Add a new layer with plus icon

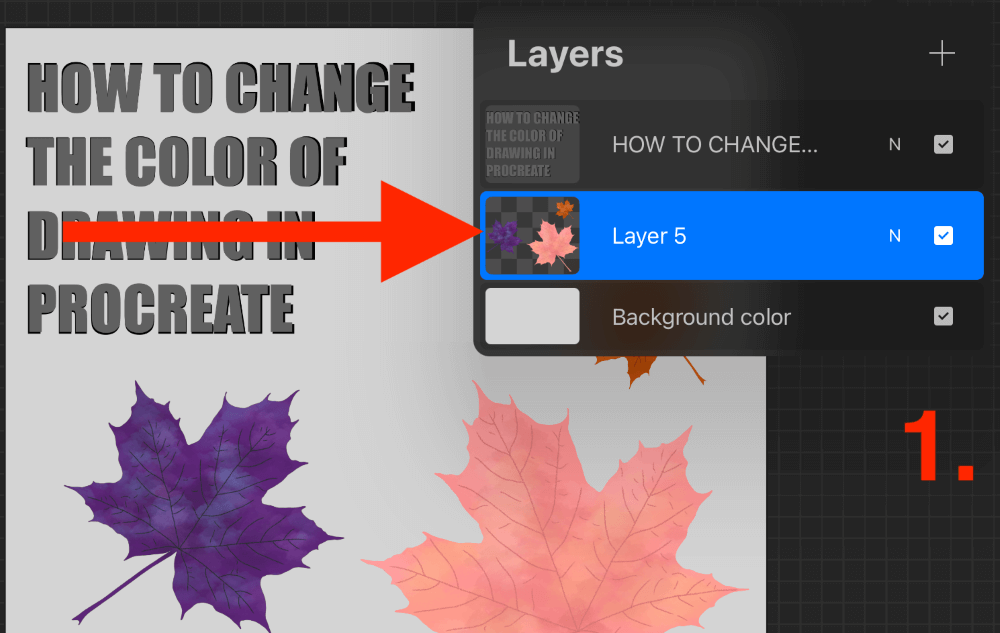tap(941, 54)
